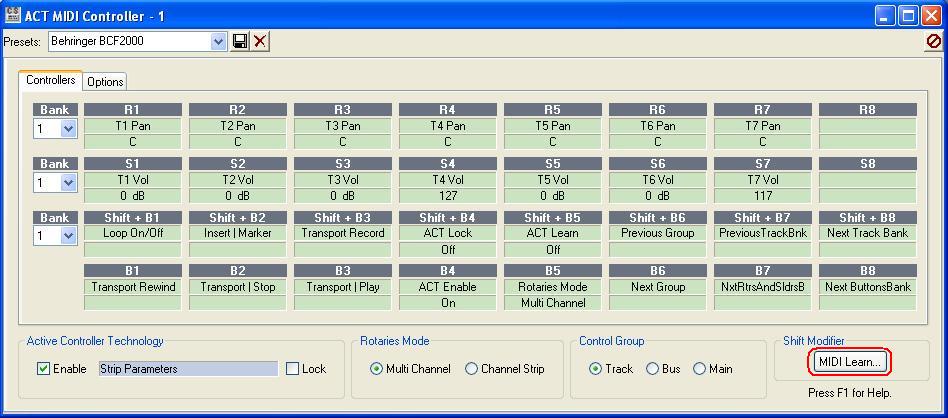Save the current preset with disk icon
The image size is (948, 418).
[x=240, y=41]
